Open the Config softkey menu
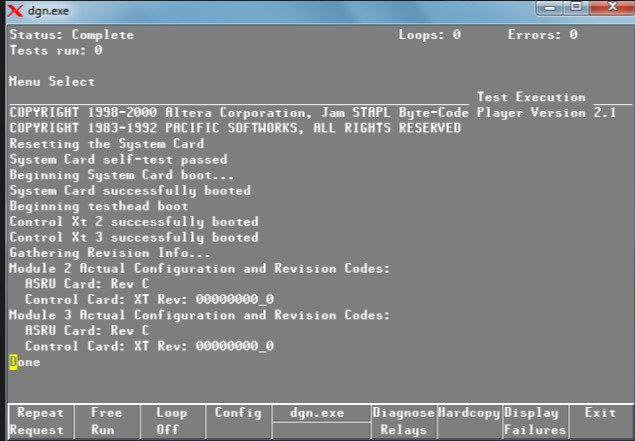The width and height of the screenshot is (635, 441). pos(237,413)
